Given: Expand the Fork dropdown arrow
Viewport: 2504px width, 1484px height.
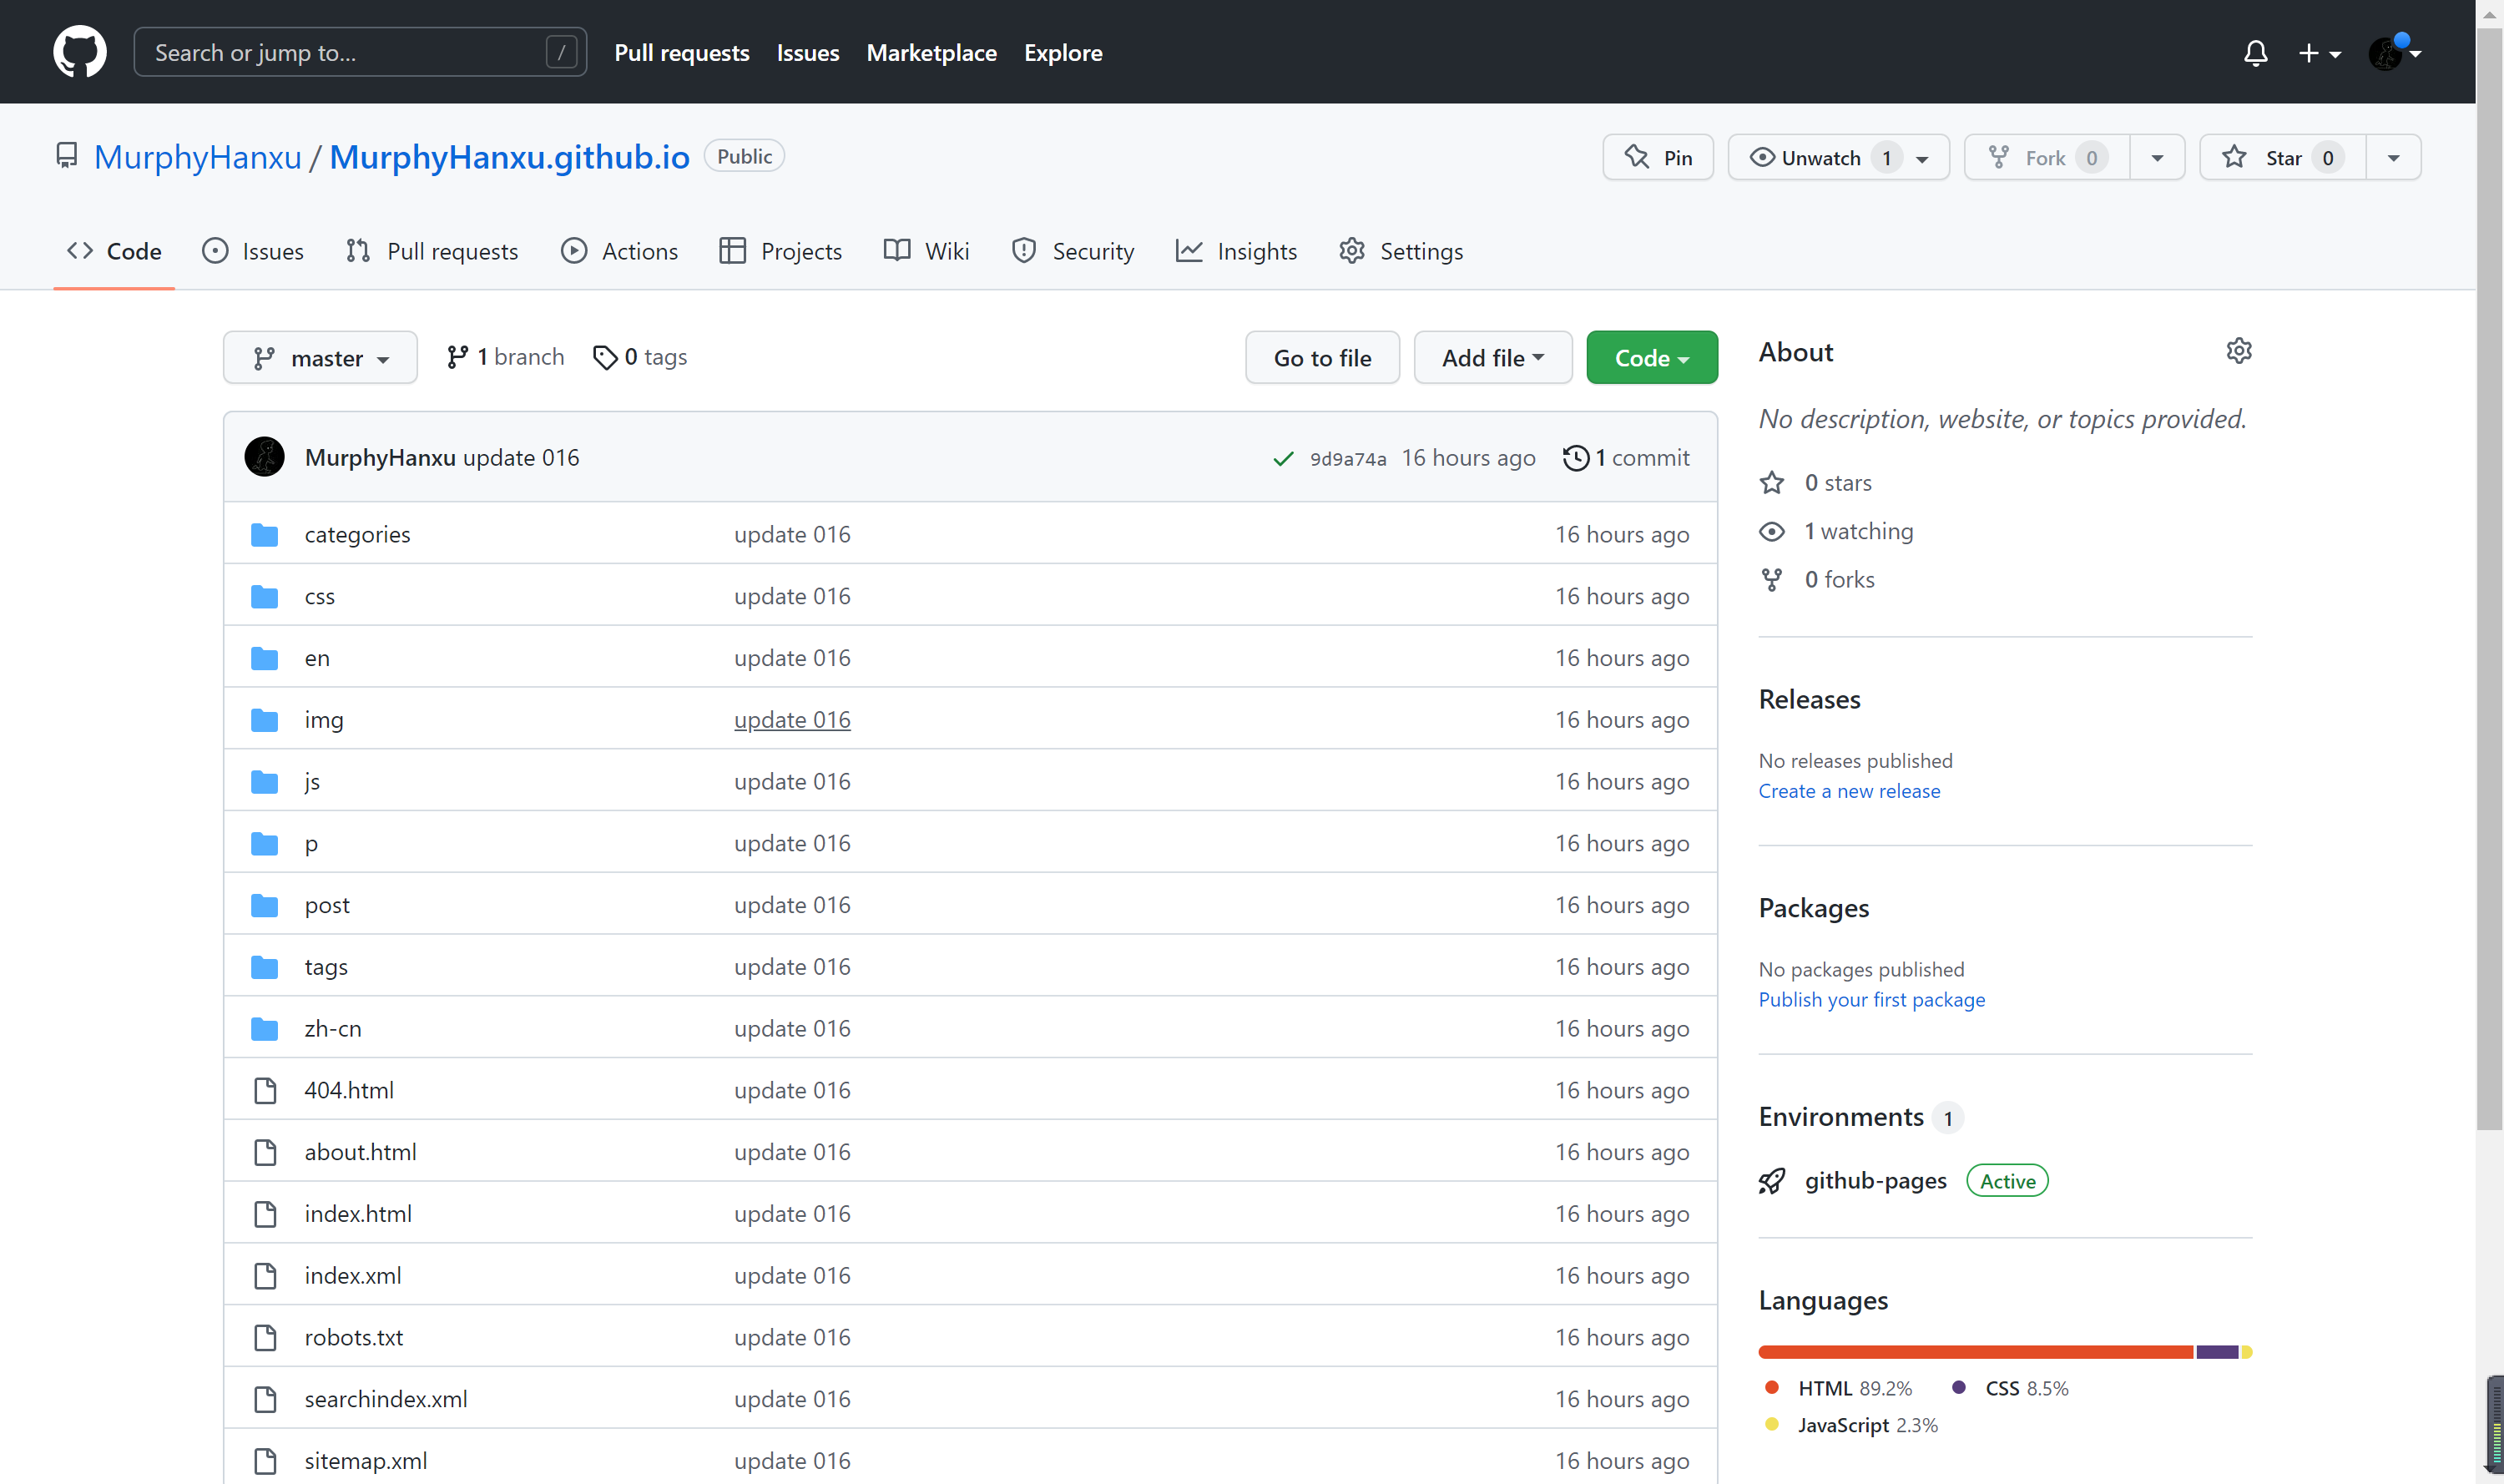Looking at the screenshot, I should (x=2157, y=157).
